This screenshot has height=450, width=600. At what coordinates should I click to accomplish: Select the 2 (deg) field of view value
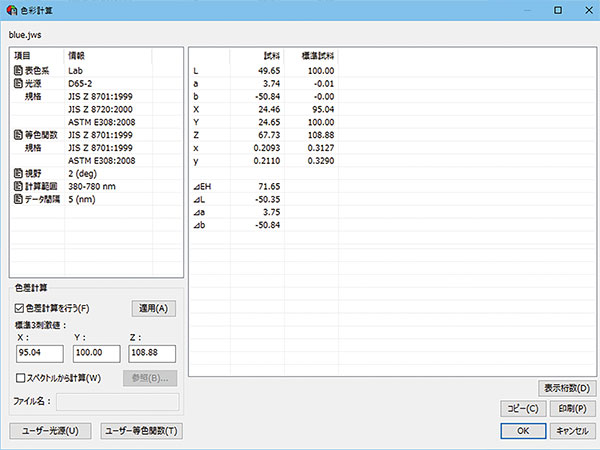[x=82, y=173]
